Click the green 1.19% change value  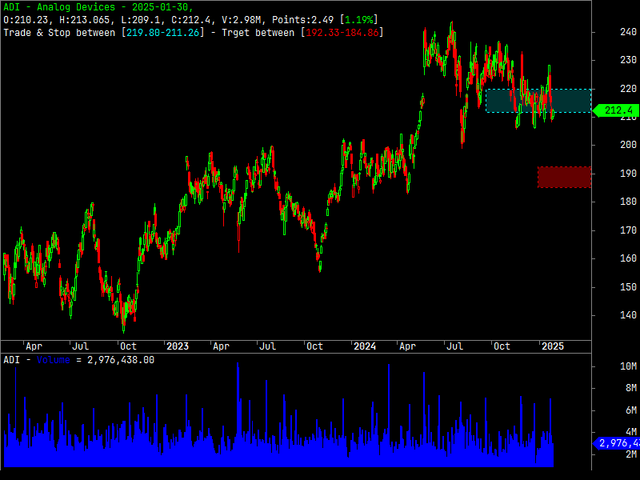pos(359,20)
